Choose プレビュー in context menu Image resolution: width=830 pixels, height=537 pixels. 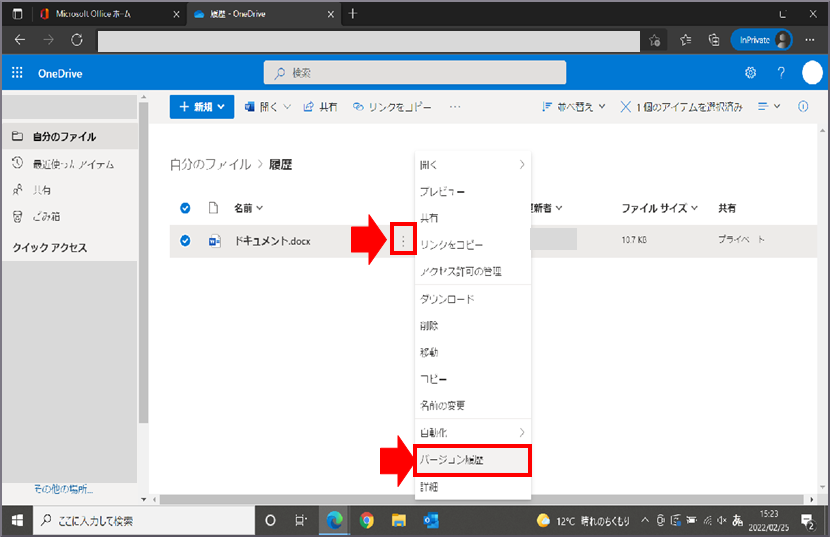(x=473, y=192)
